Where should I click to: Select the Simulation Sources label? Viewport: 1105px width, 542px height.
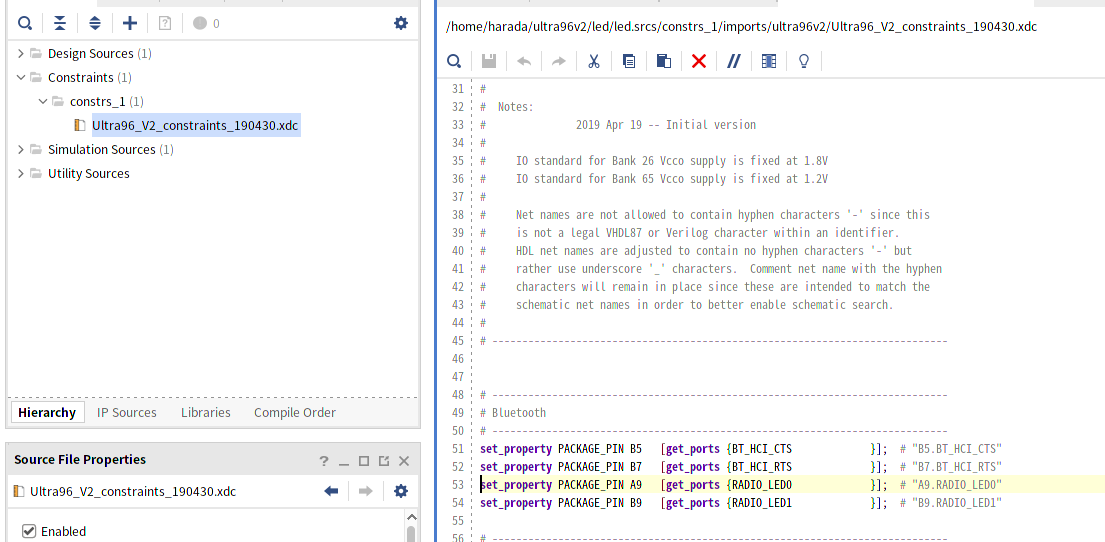(x=101, y=149)
